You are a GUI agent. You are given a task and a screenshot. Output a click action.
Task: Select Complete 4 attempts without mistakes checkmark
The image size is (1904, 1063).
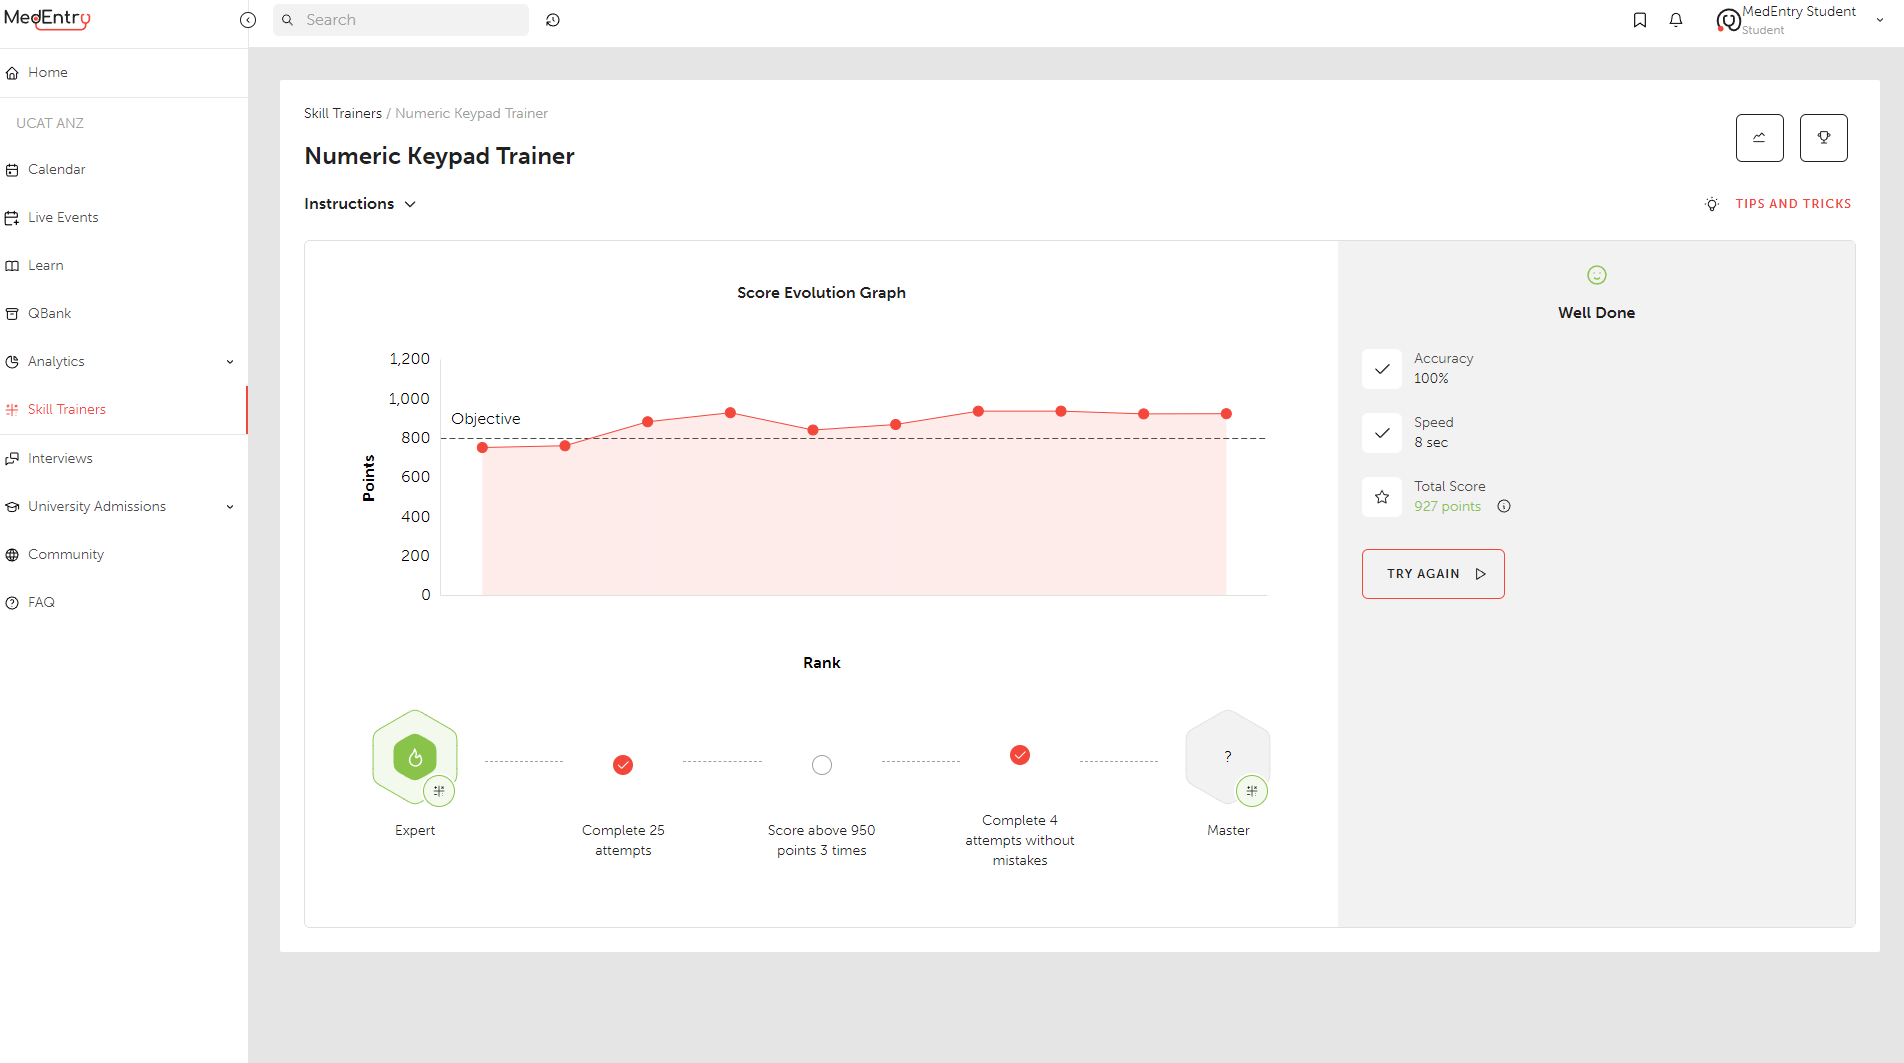1020,755
